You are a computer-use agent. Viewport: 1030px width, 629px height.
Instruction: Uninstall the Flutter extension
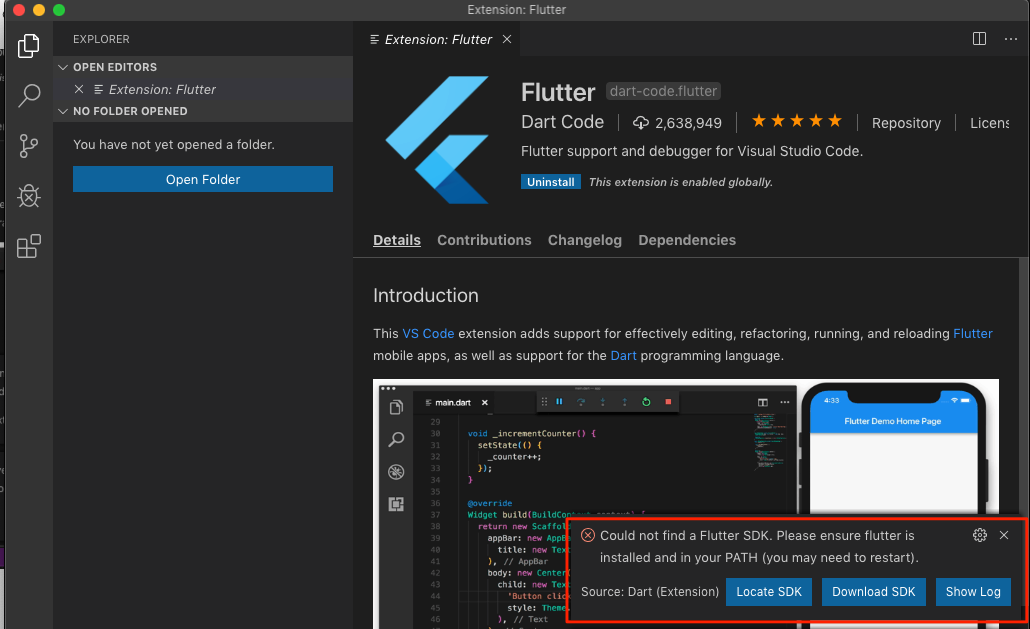[x=550, y=182]
